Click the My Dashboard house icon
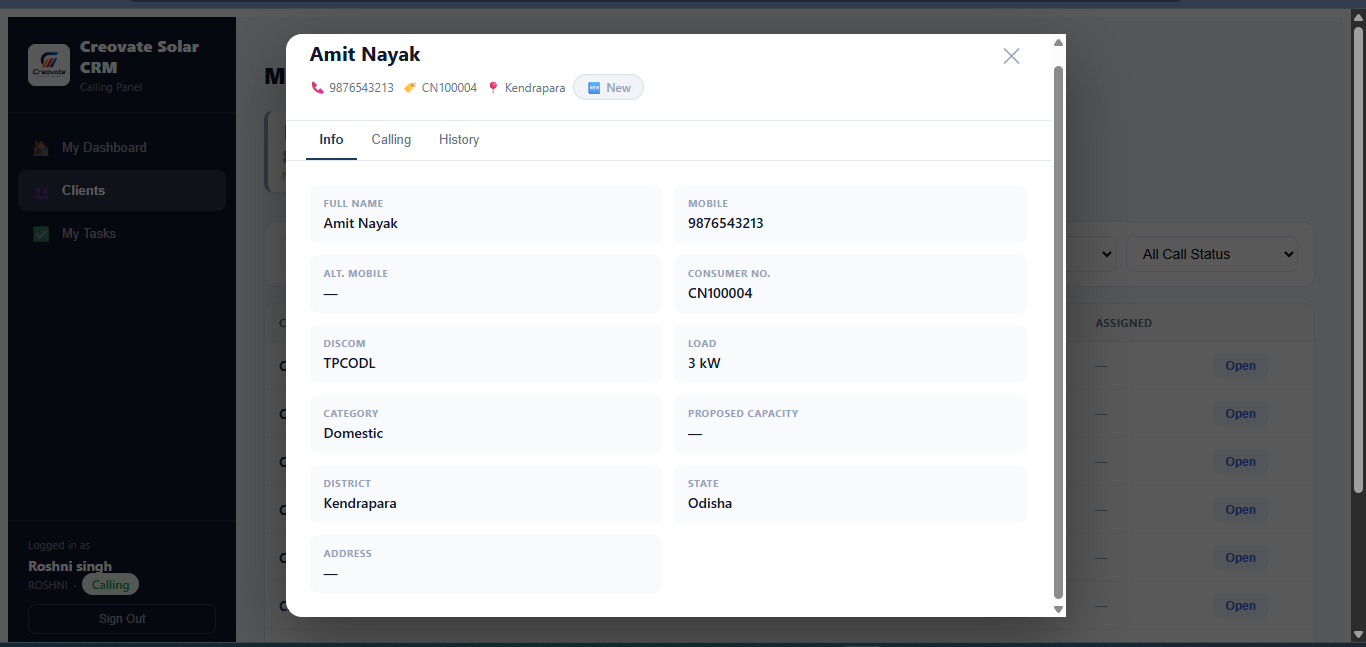1366x647 pixels. pos(41,148)
